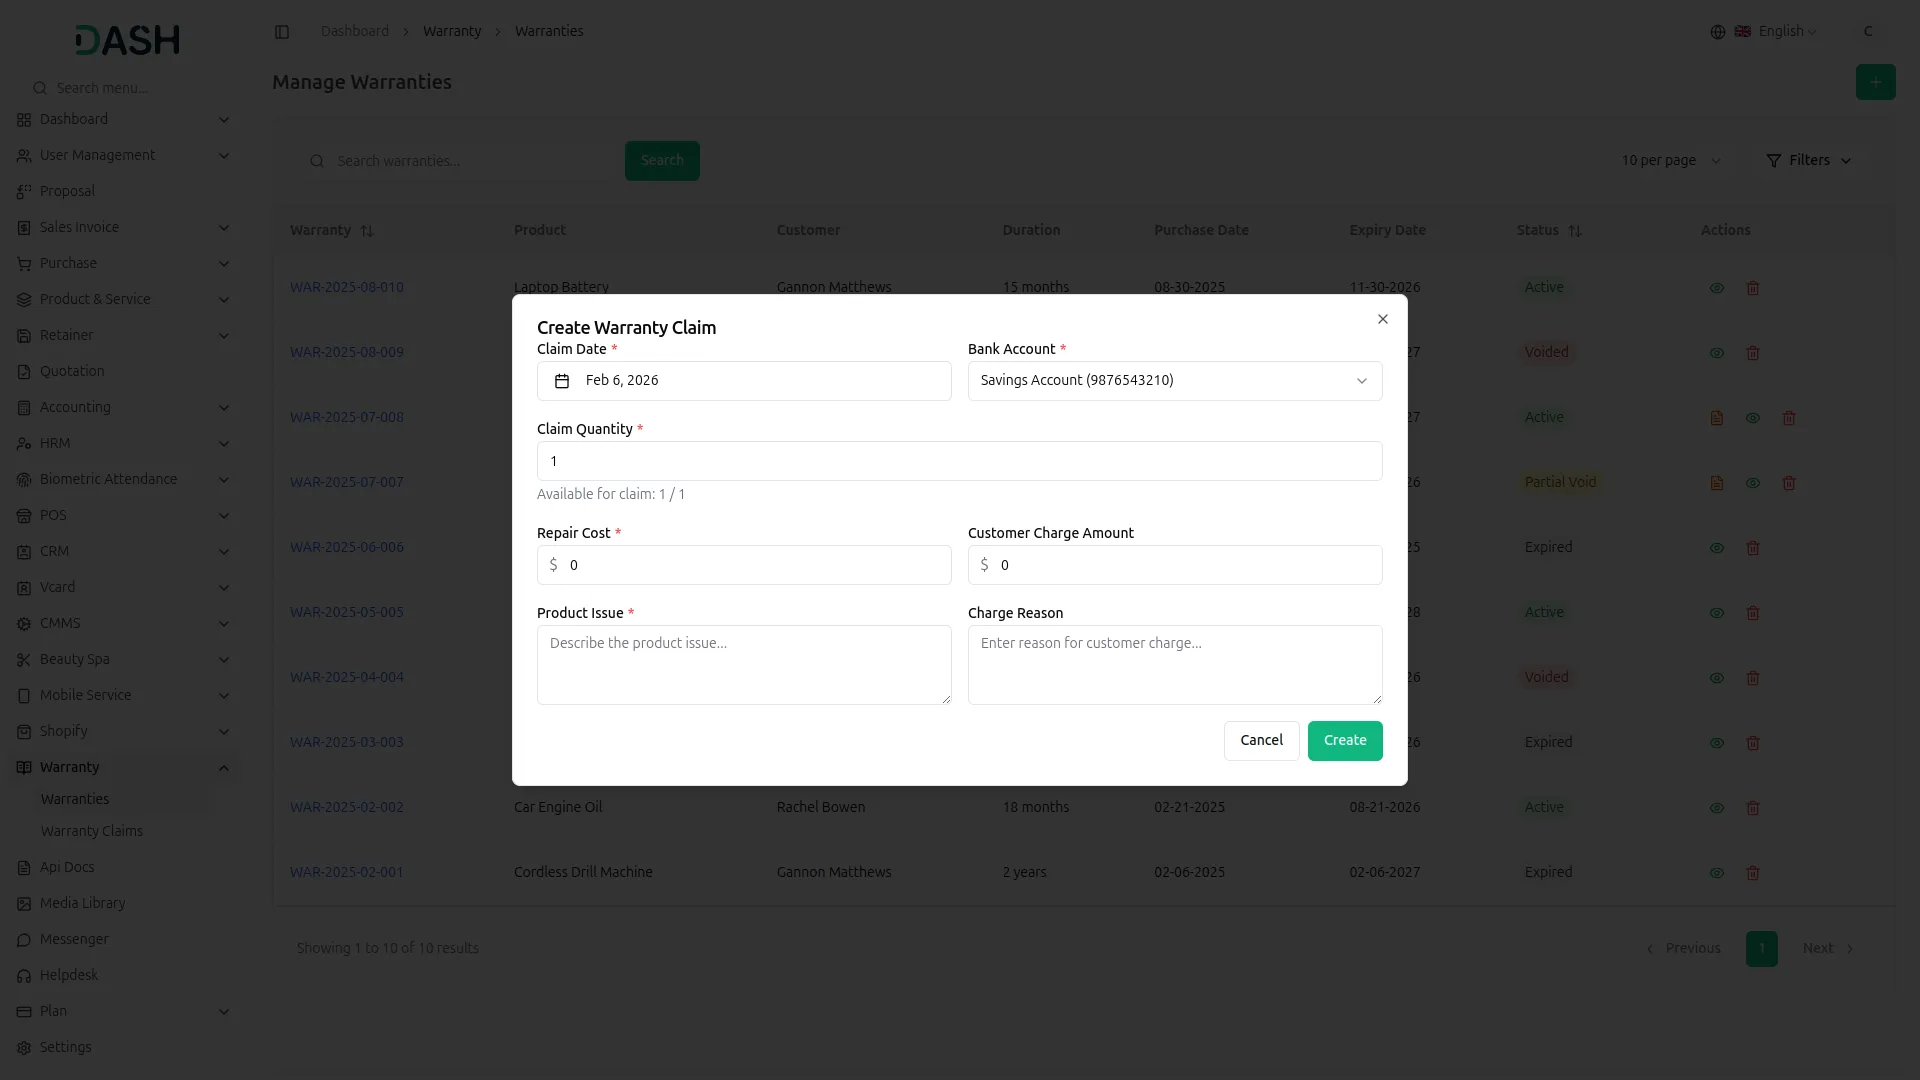The height and width of the screenshot is (1080, 1920).
Task: Open the WAR-2025-03-003 warranty link
Action: click(347, 742)
